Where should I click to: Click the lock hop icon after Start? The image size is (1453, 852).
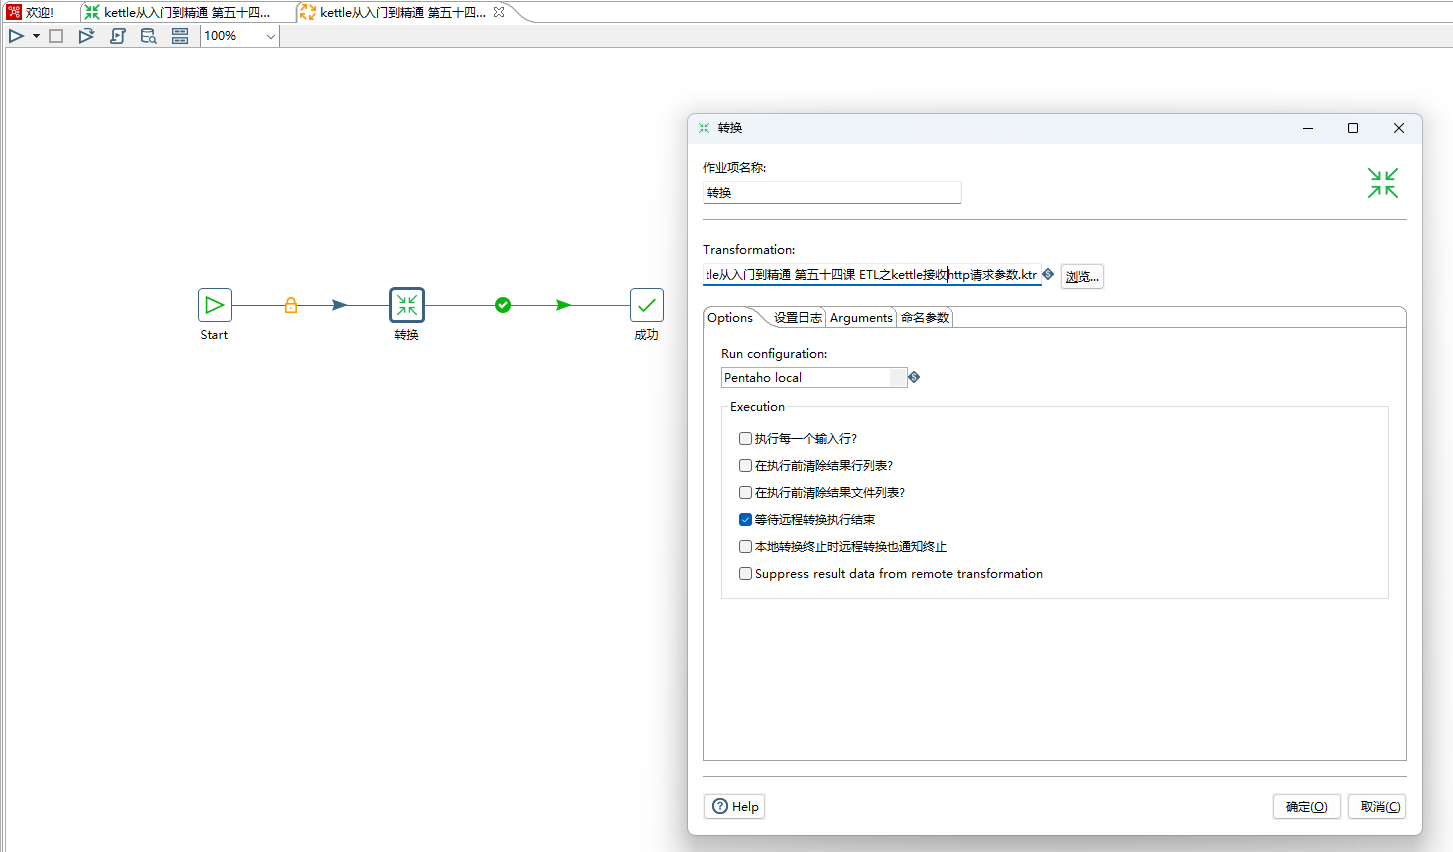(x=291, y=305)
